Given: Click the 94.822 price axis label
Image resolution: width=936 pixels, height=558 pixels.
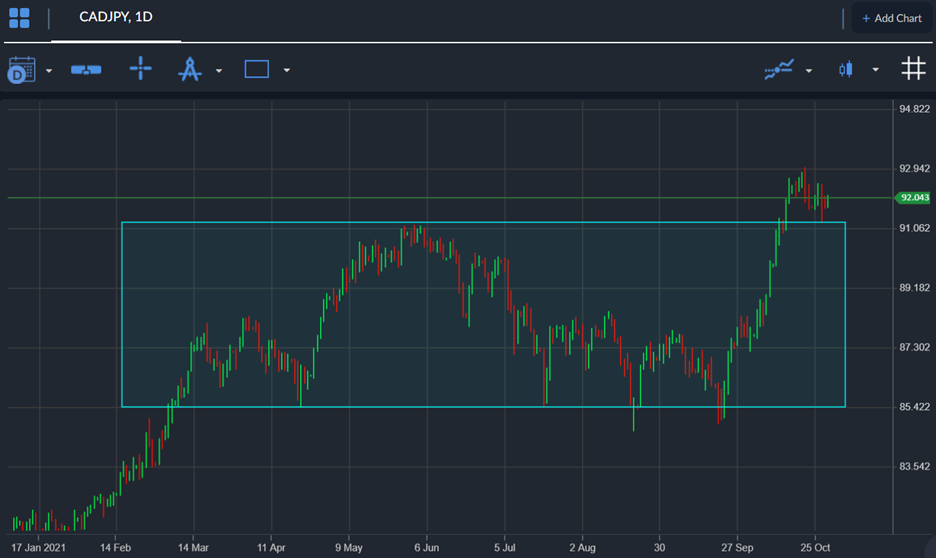Looking at the screenshot, I should tap(914, 109).
